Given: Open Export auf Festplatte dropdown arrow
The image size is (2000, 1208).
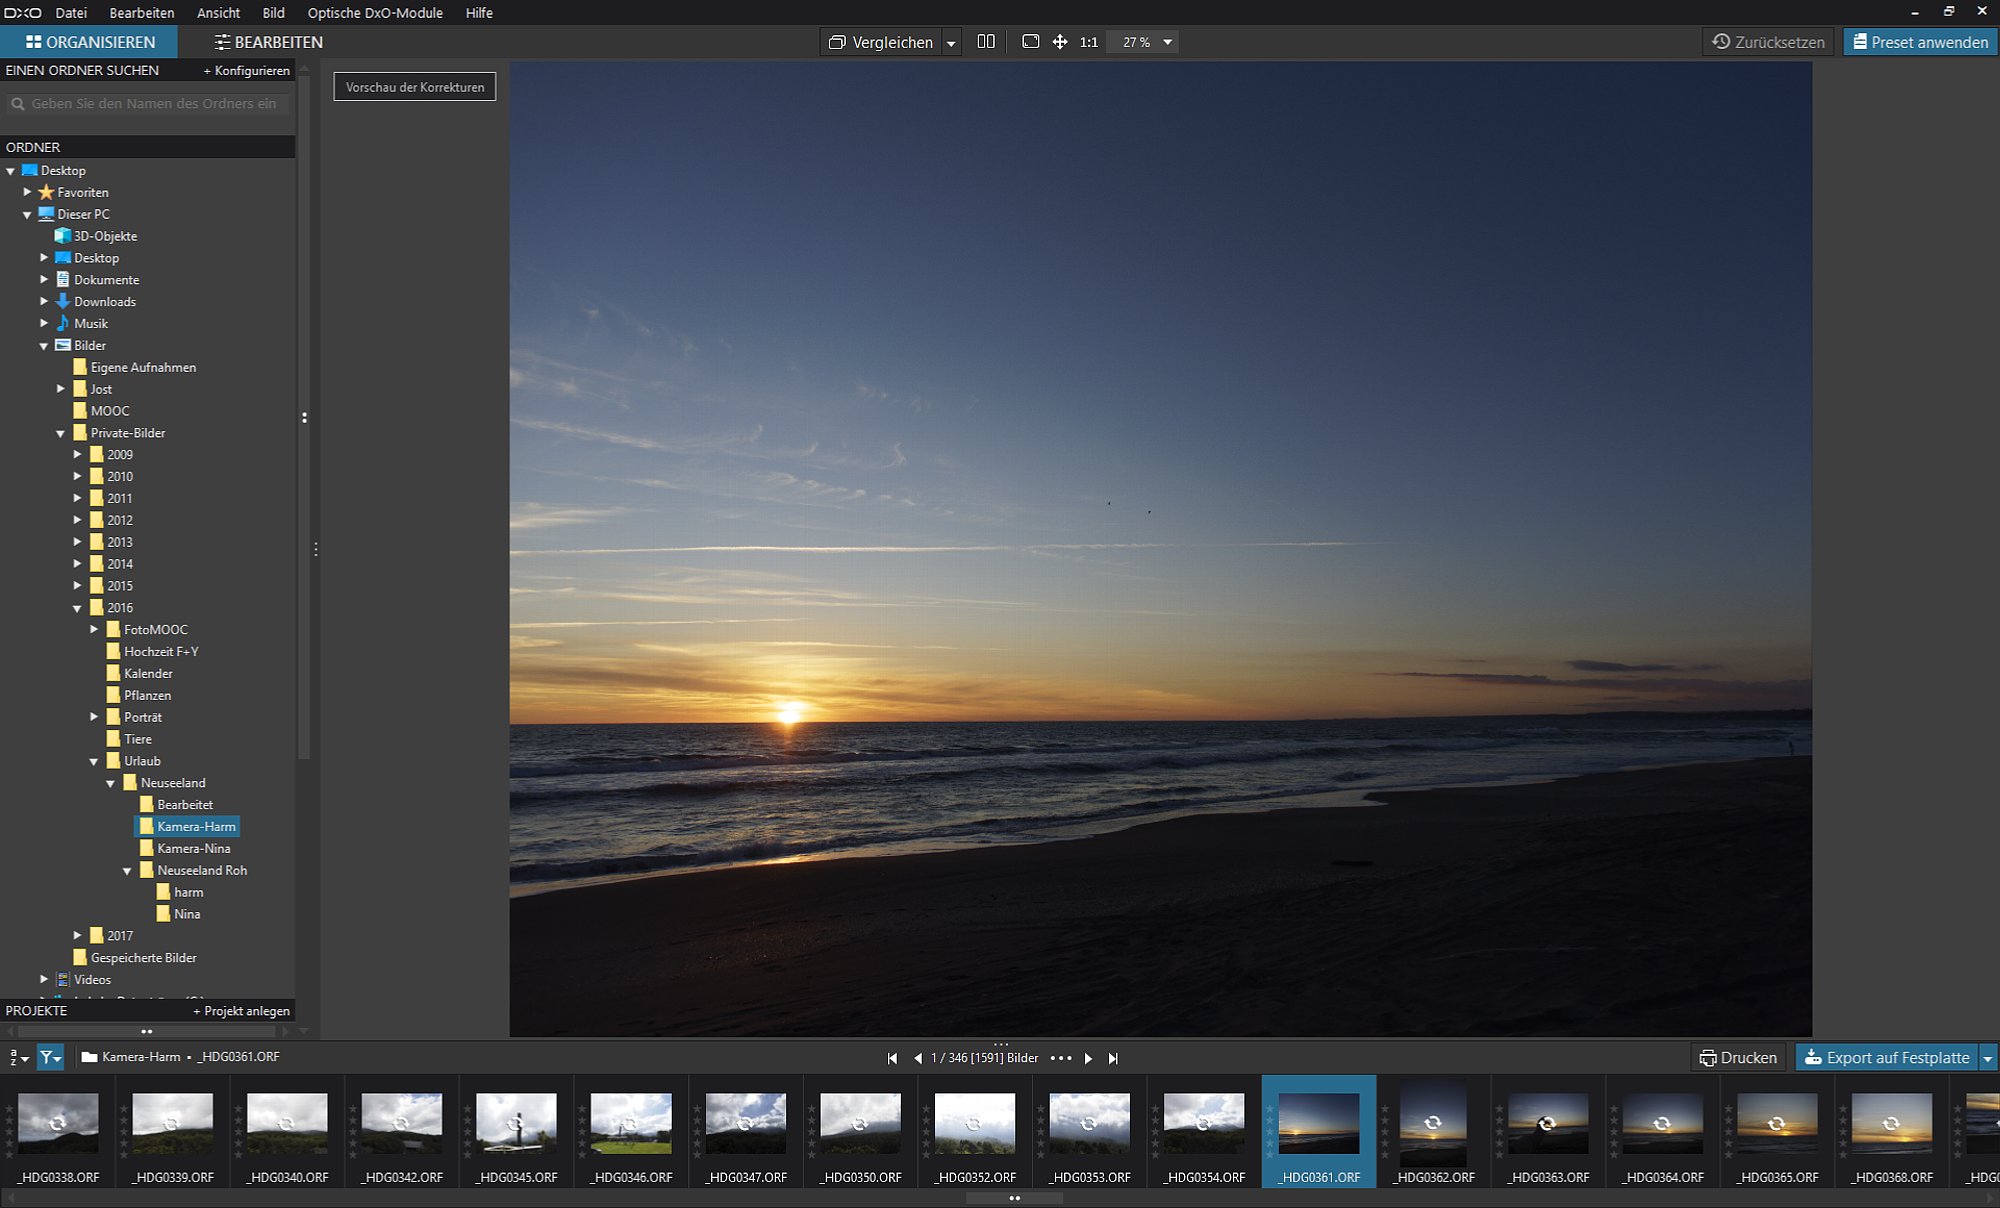Looking at the screenshot, I should (x=1987, y=1058).
